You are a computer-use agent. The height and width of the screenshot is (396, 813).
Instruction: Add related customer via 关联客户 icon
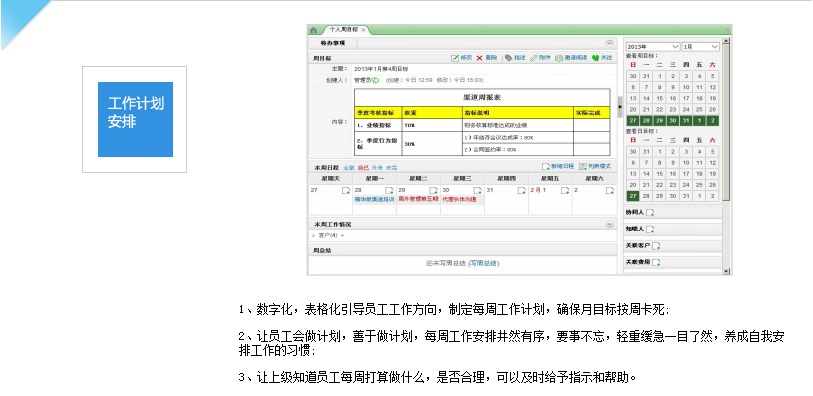pyautogui.click(x=656, y=246)
